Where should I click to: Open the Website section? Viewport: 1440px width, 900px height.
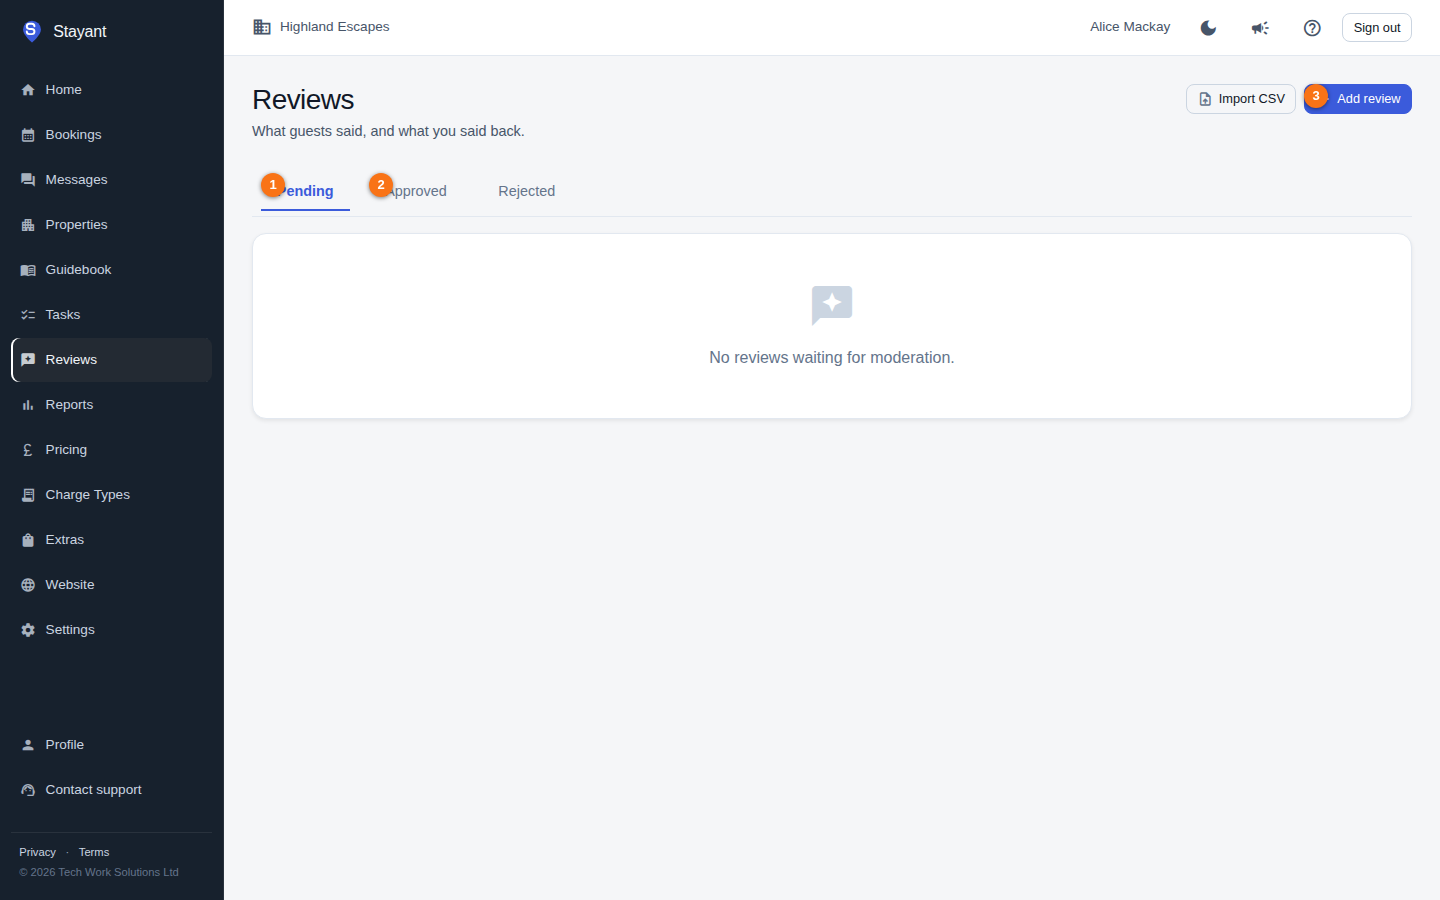[x=111, y=585]
